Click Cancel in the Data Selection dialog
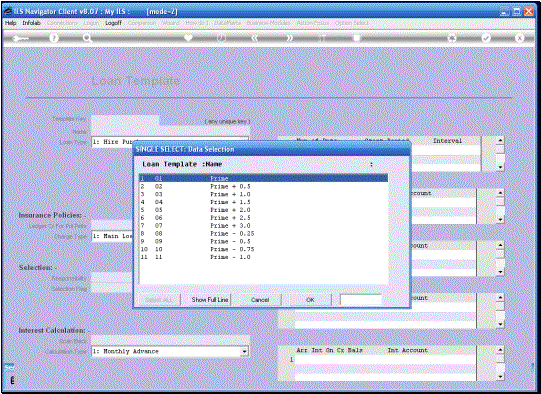The width and height of the screenshot is (541, 394). tap(260, 300)
